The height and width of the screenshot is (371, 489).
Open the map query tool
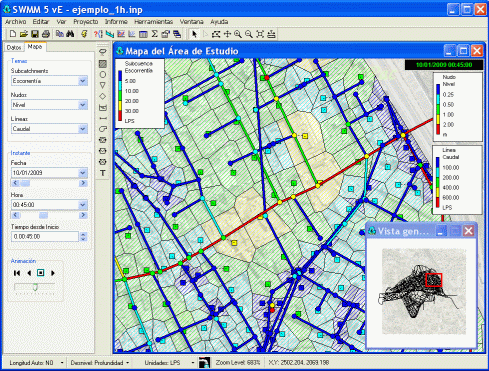(98, 34)
